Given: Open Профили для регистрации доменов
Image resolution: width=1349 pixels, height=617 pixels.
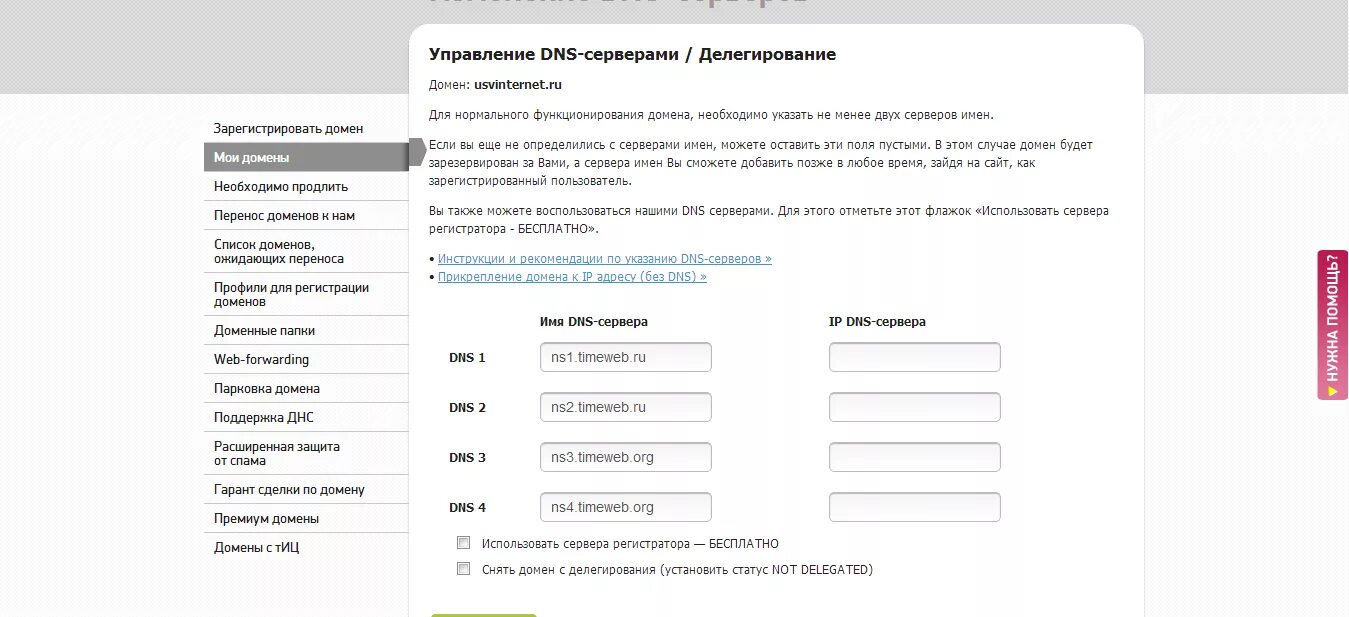Looking at the screenshot, I should point(291,294).
